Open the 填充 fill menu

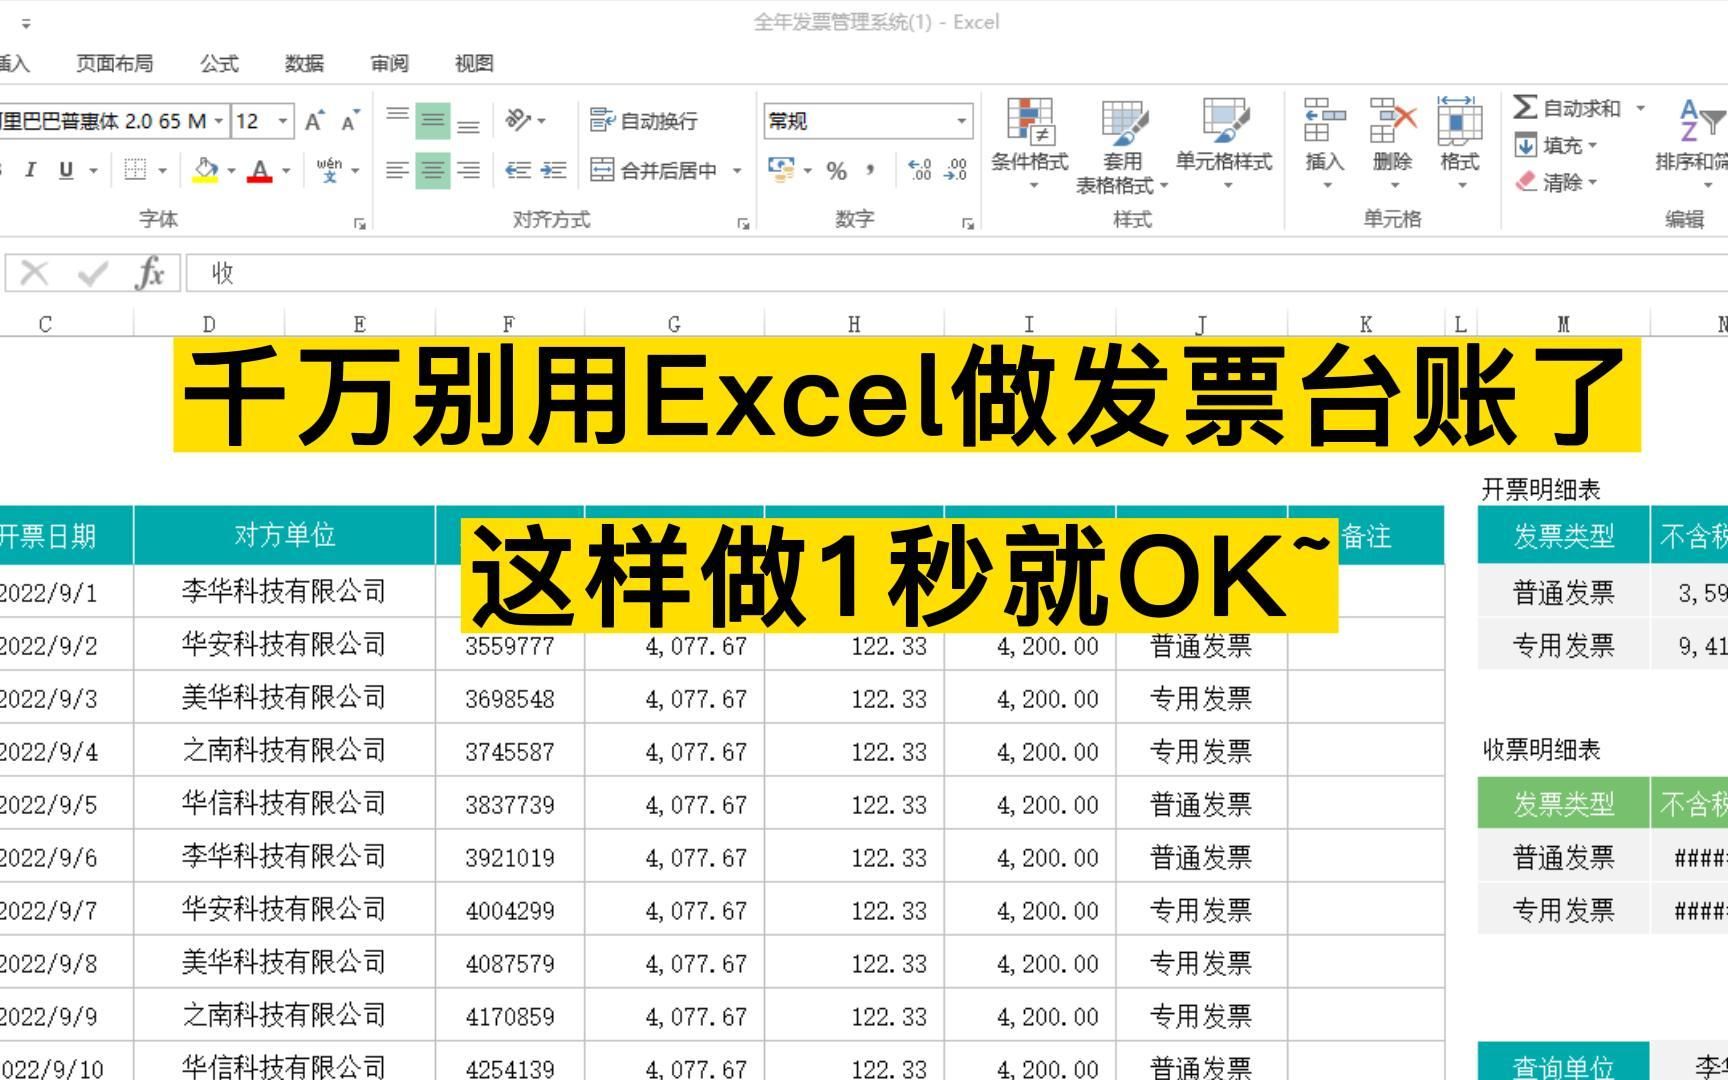[x=1556, y=146]
